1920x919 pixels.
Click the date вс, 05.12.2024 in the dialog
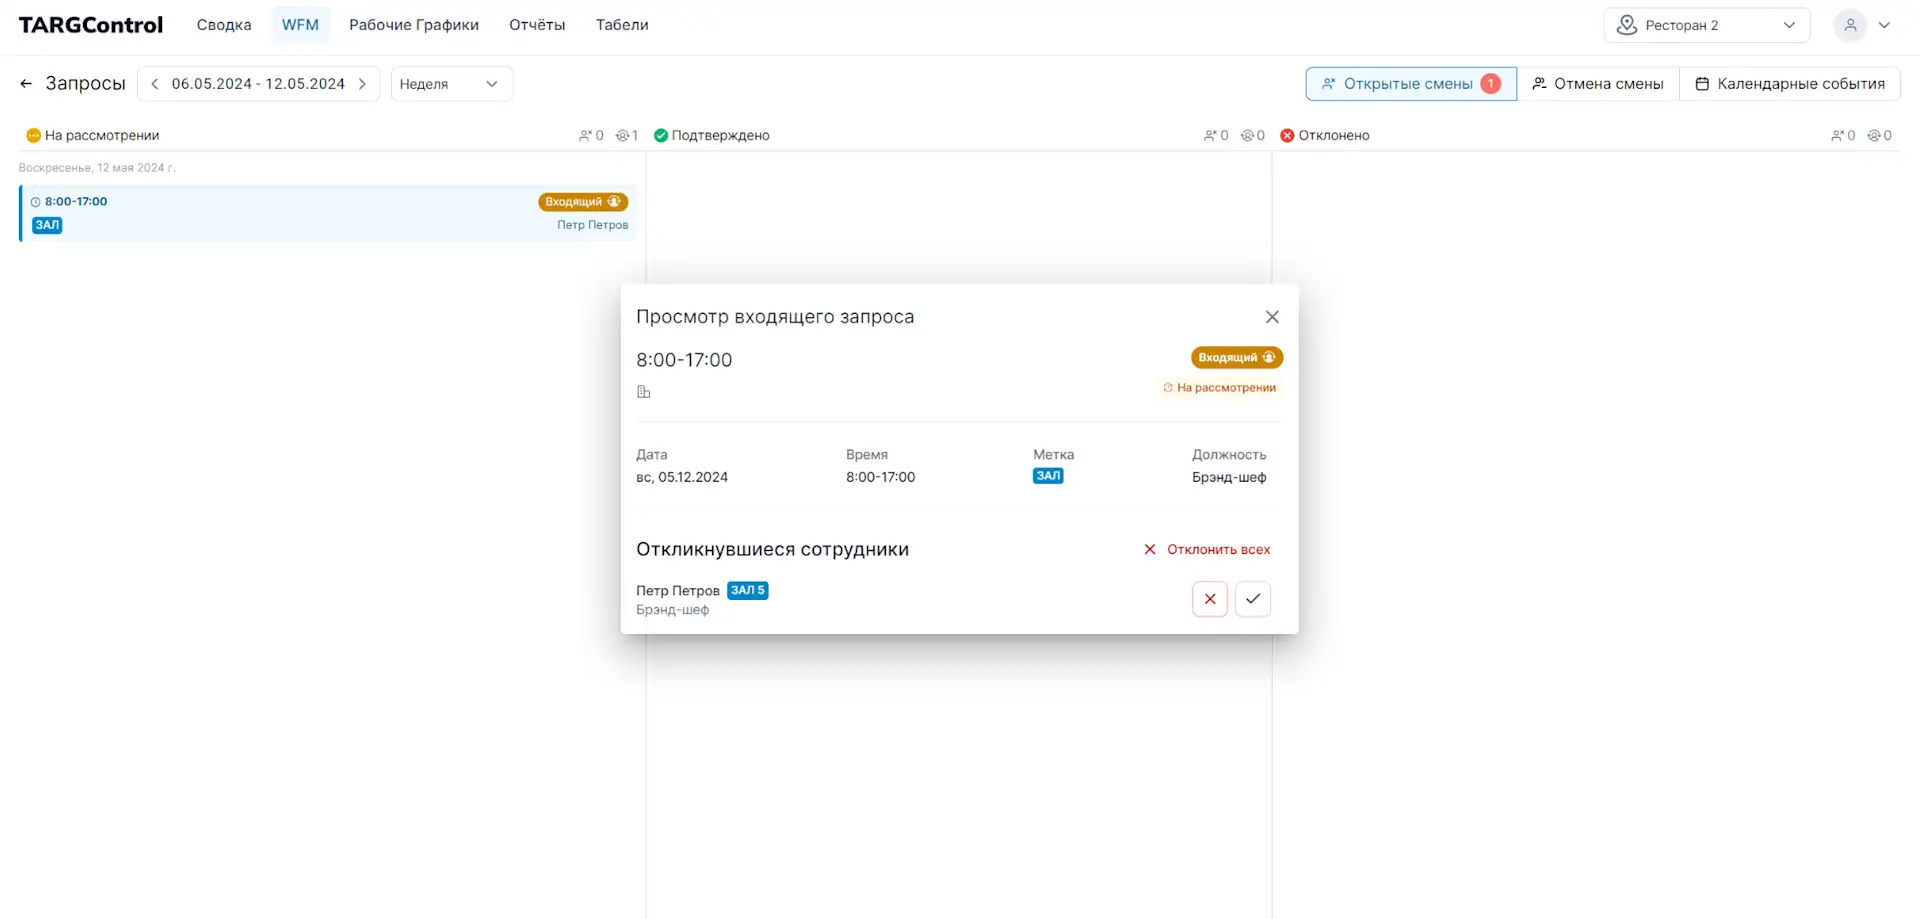pyautogui.click(x=682, y=478)
